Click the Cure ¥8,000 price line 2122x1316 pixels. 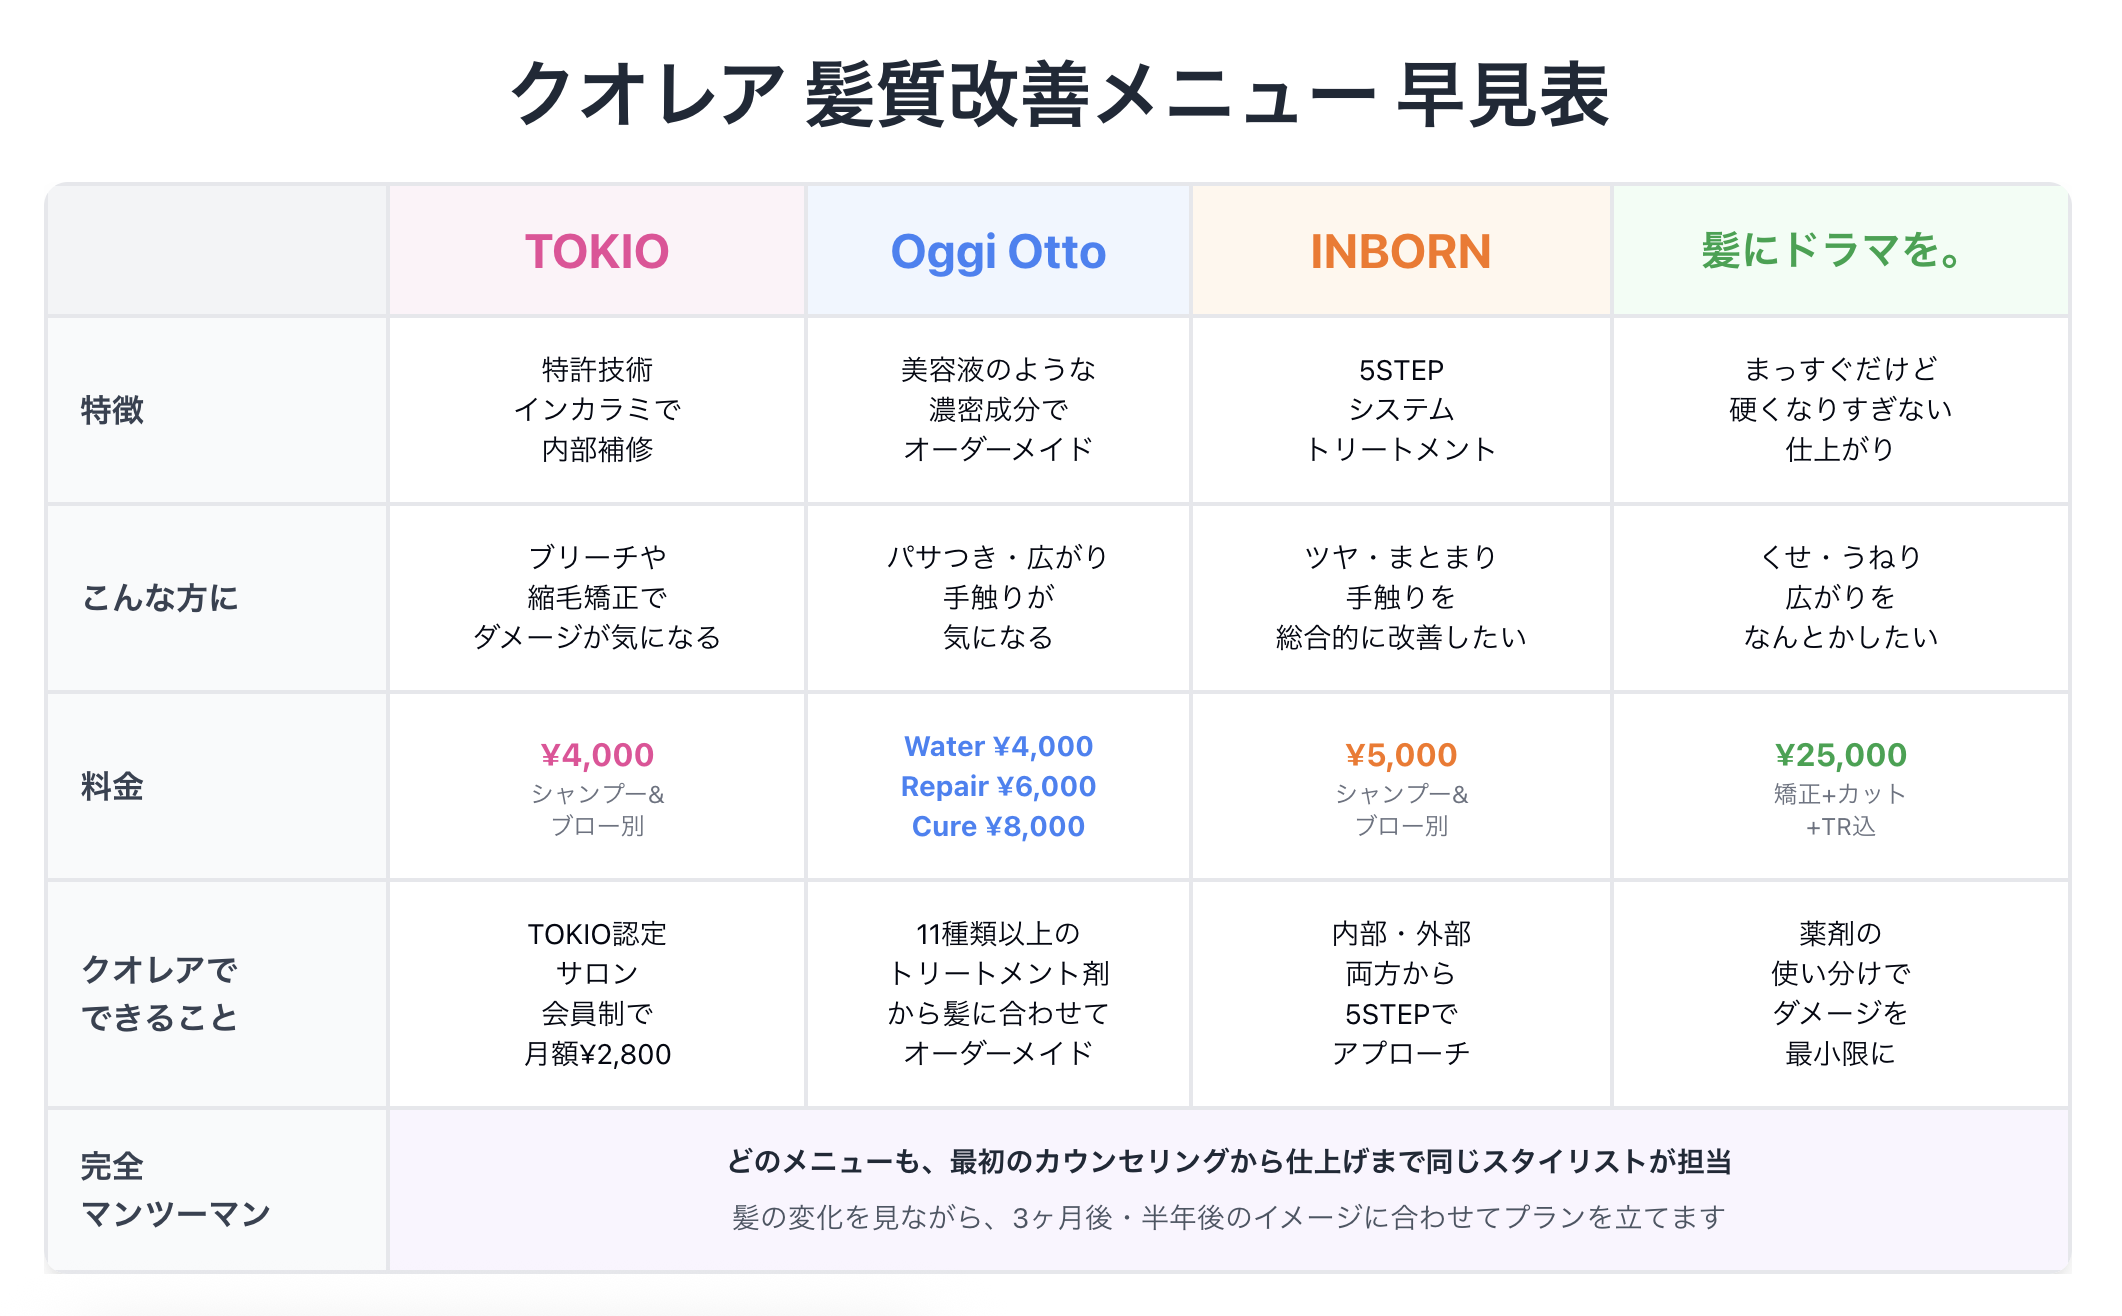[998, 826]
